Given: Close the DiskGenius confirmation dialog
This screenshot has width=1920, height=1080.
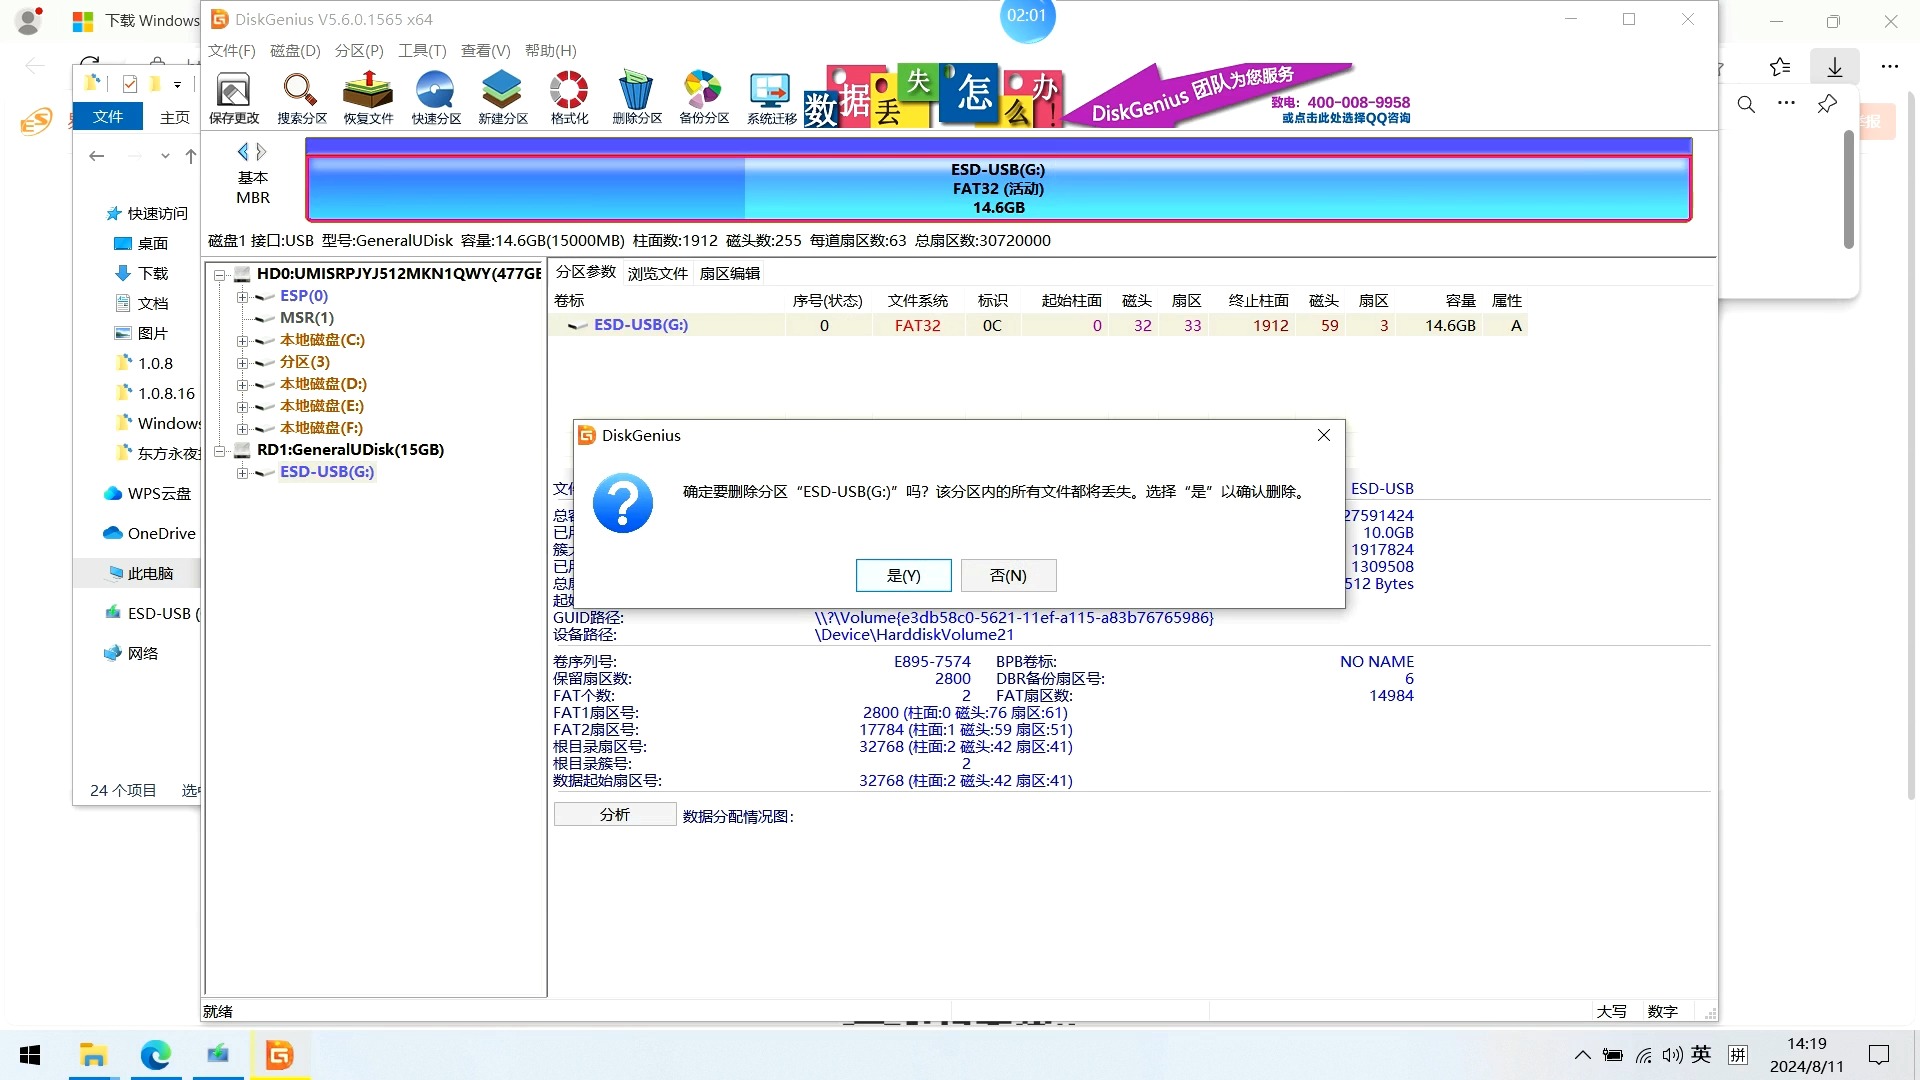Looking at the screenshot, I should pos(1323,435).
